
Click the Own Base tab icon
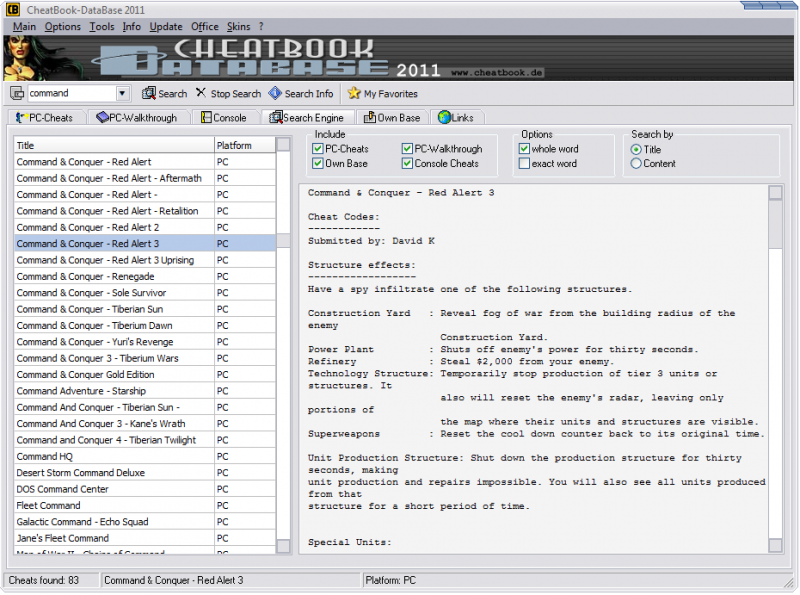(369, 118)
